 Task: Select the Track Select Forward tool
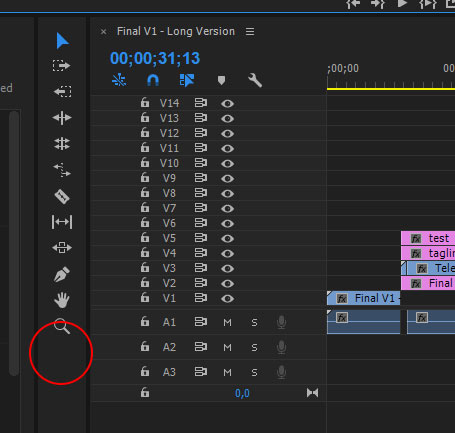(62, 66)
